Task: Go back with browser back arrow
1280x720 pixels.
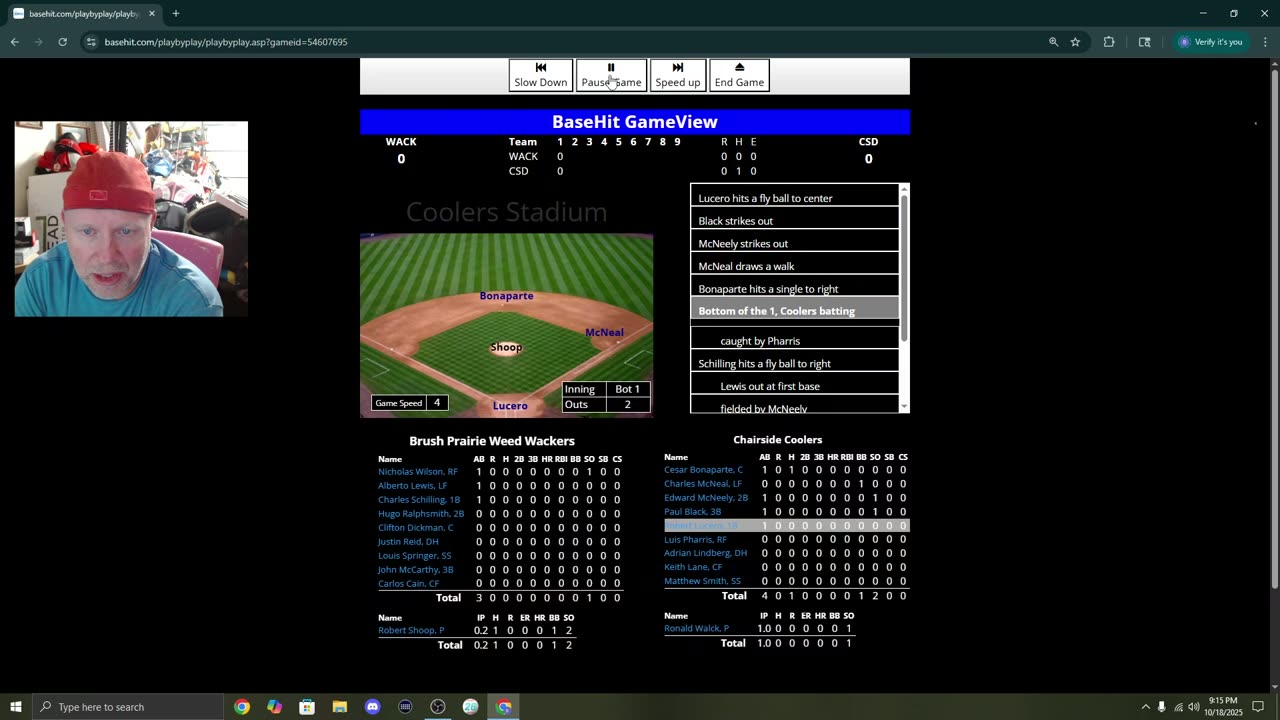Action: coord(14,42)
